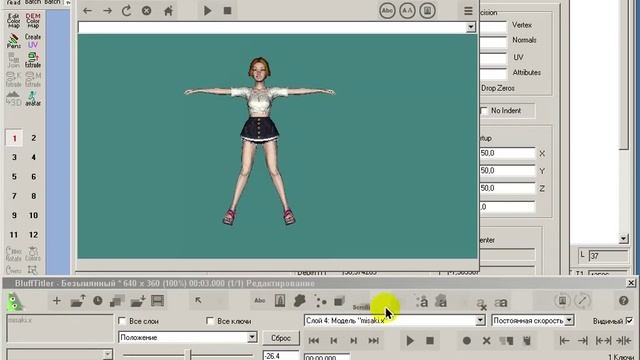The height and width of the screenshot is (360, 640).
Task: Click the 'Сброс' reset button
Action: tap(281, 338)
